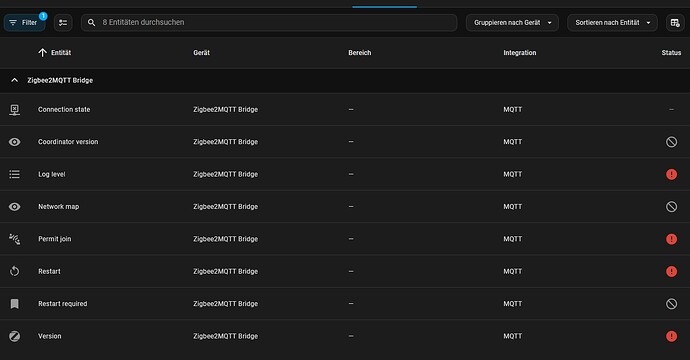This screenshot has height=360, width=690.
Task: Sort by Bereich column header
Action: pos(360,53)
